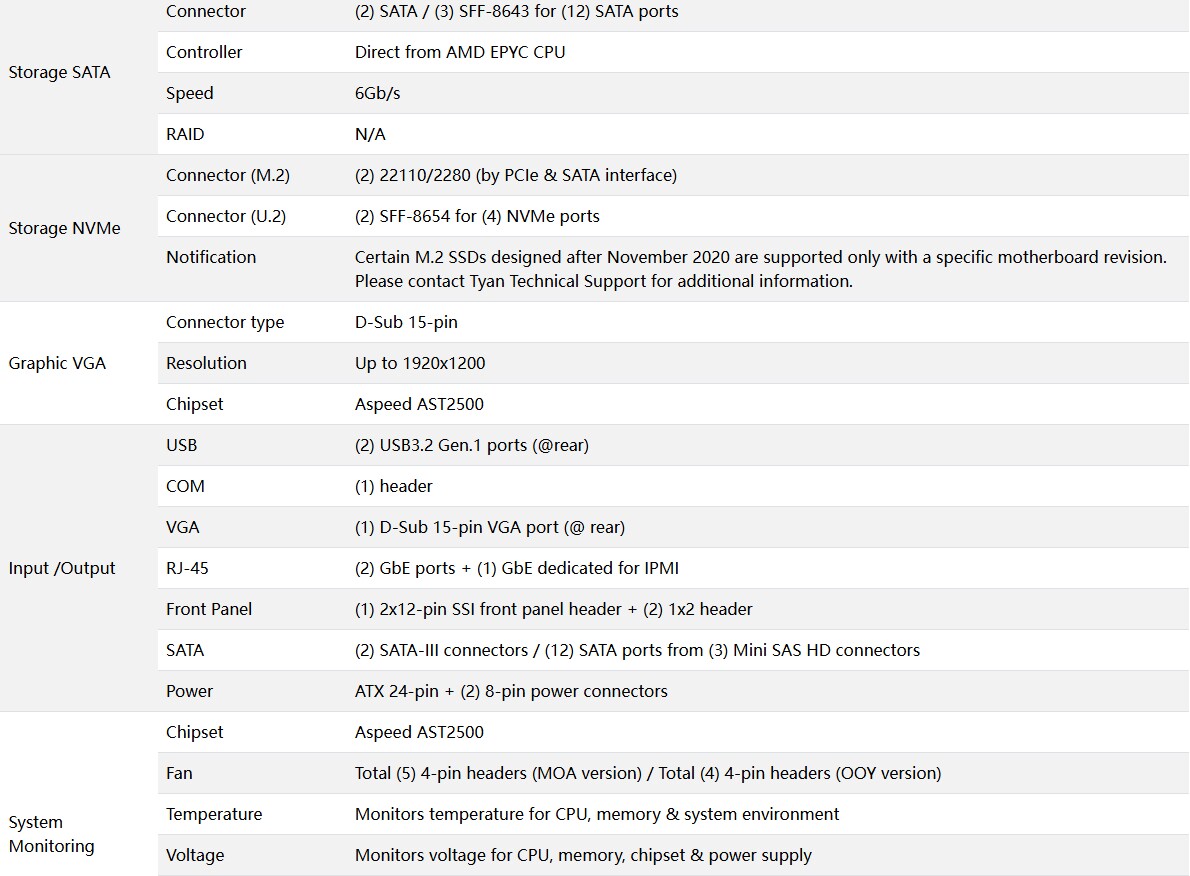Screen dimensions: 1190x876
Task: Click the 6Gb/s speed value
Action: (378, 93)
